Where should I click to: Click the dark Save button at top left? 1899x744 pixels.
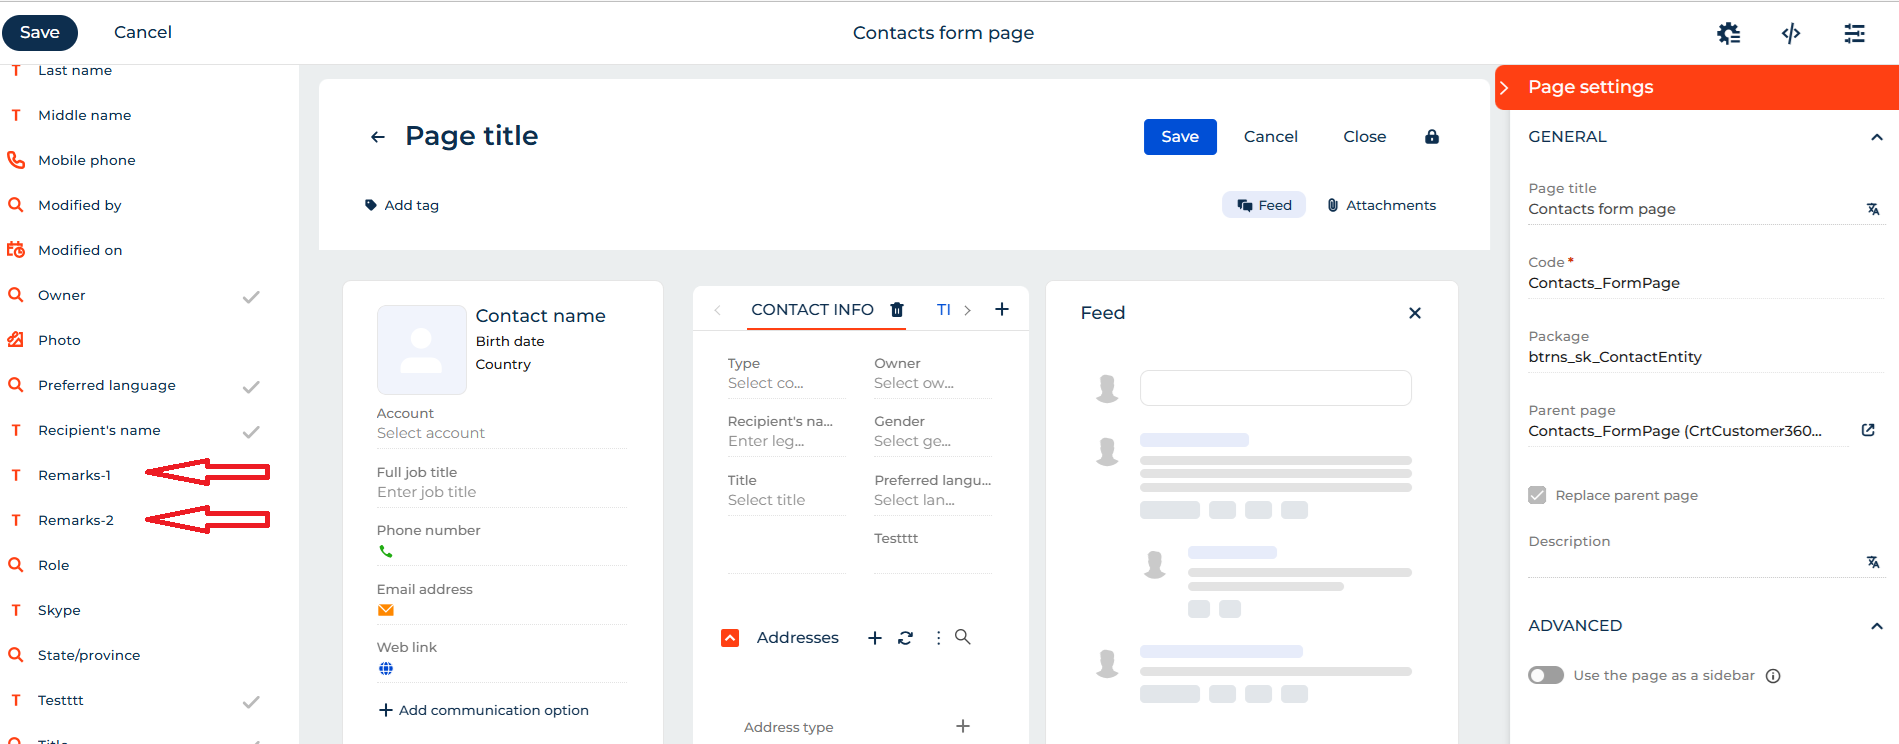pos(40,33)
